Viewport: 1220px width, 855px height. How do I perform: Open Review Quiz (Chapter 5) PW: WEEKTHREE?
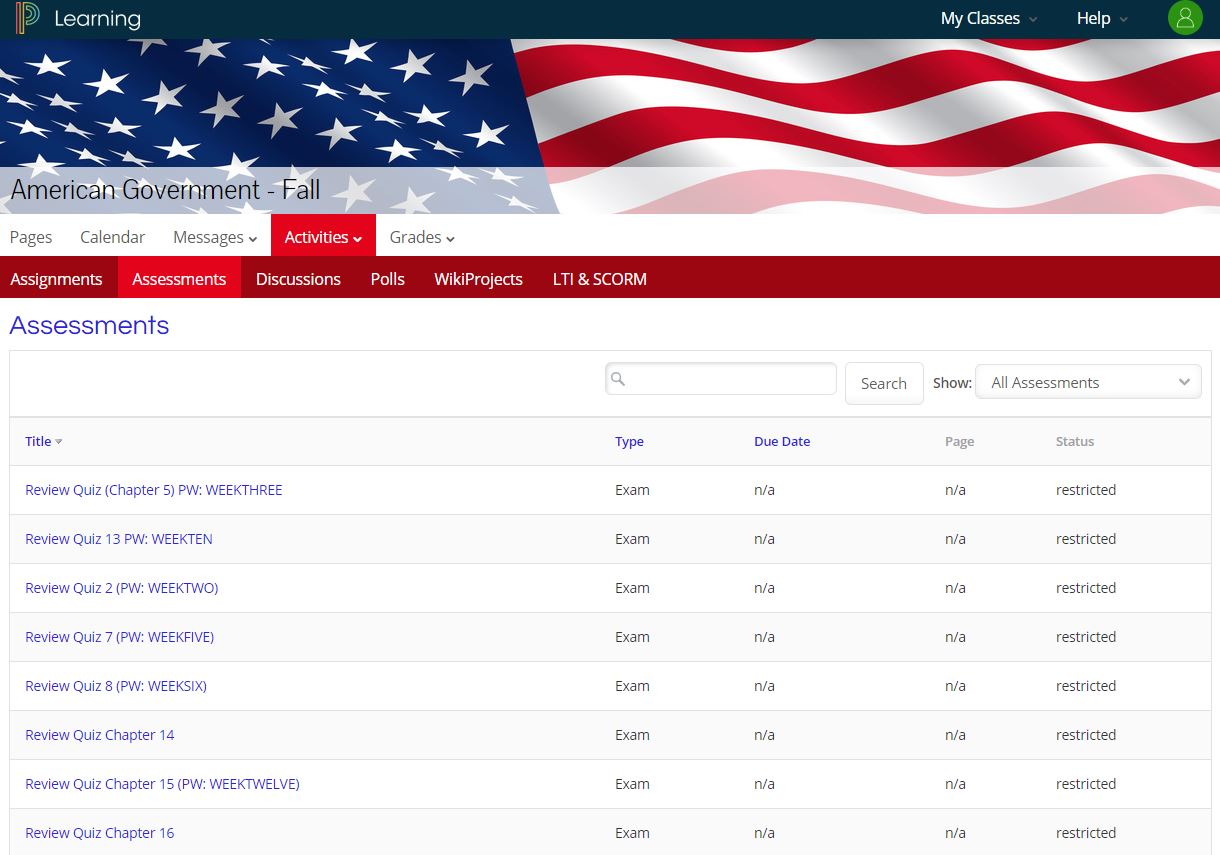(x=154, y=490)
